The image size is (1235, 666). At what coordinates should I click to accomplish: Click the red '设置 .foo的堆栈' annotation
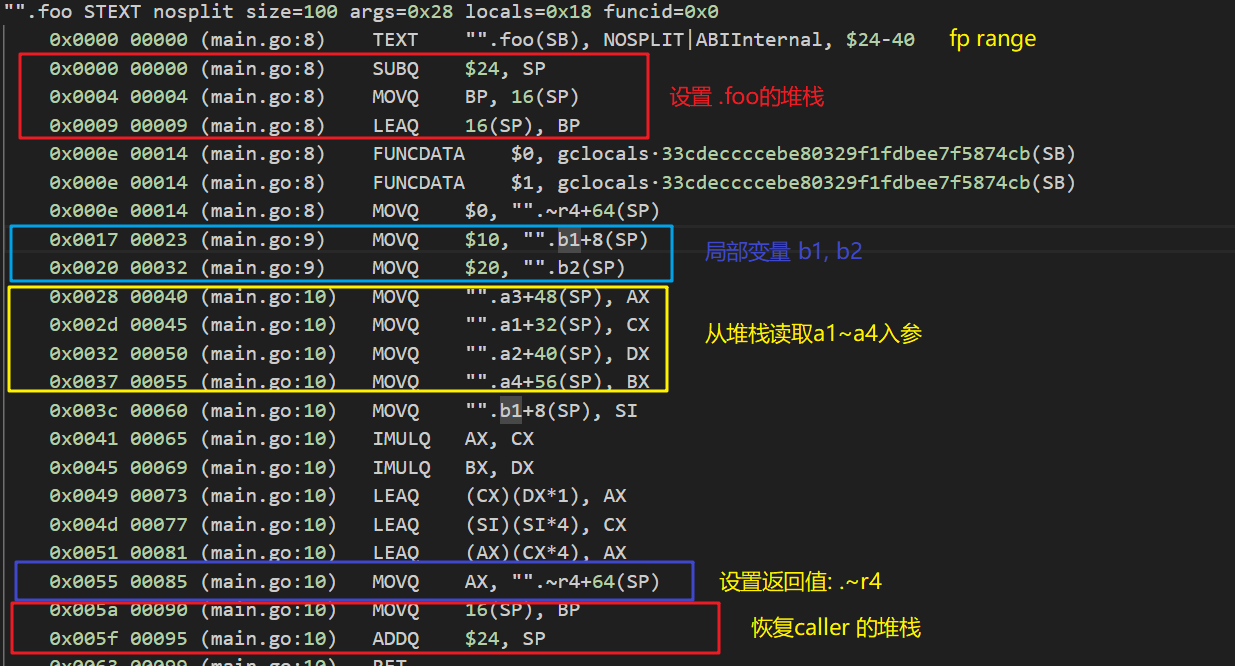click(746, 97)
